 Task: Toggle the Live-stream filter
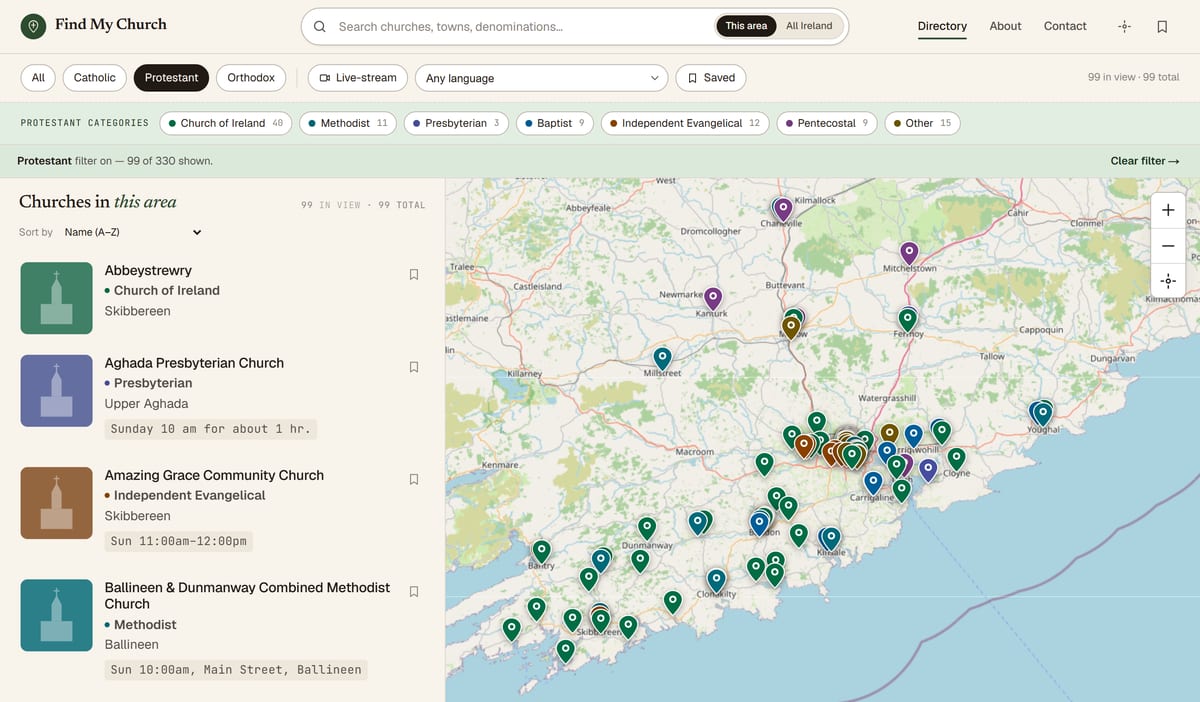coord(358,77)
